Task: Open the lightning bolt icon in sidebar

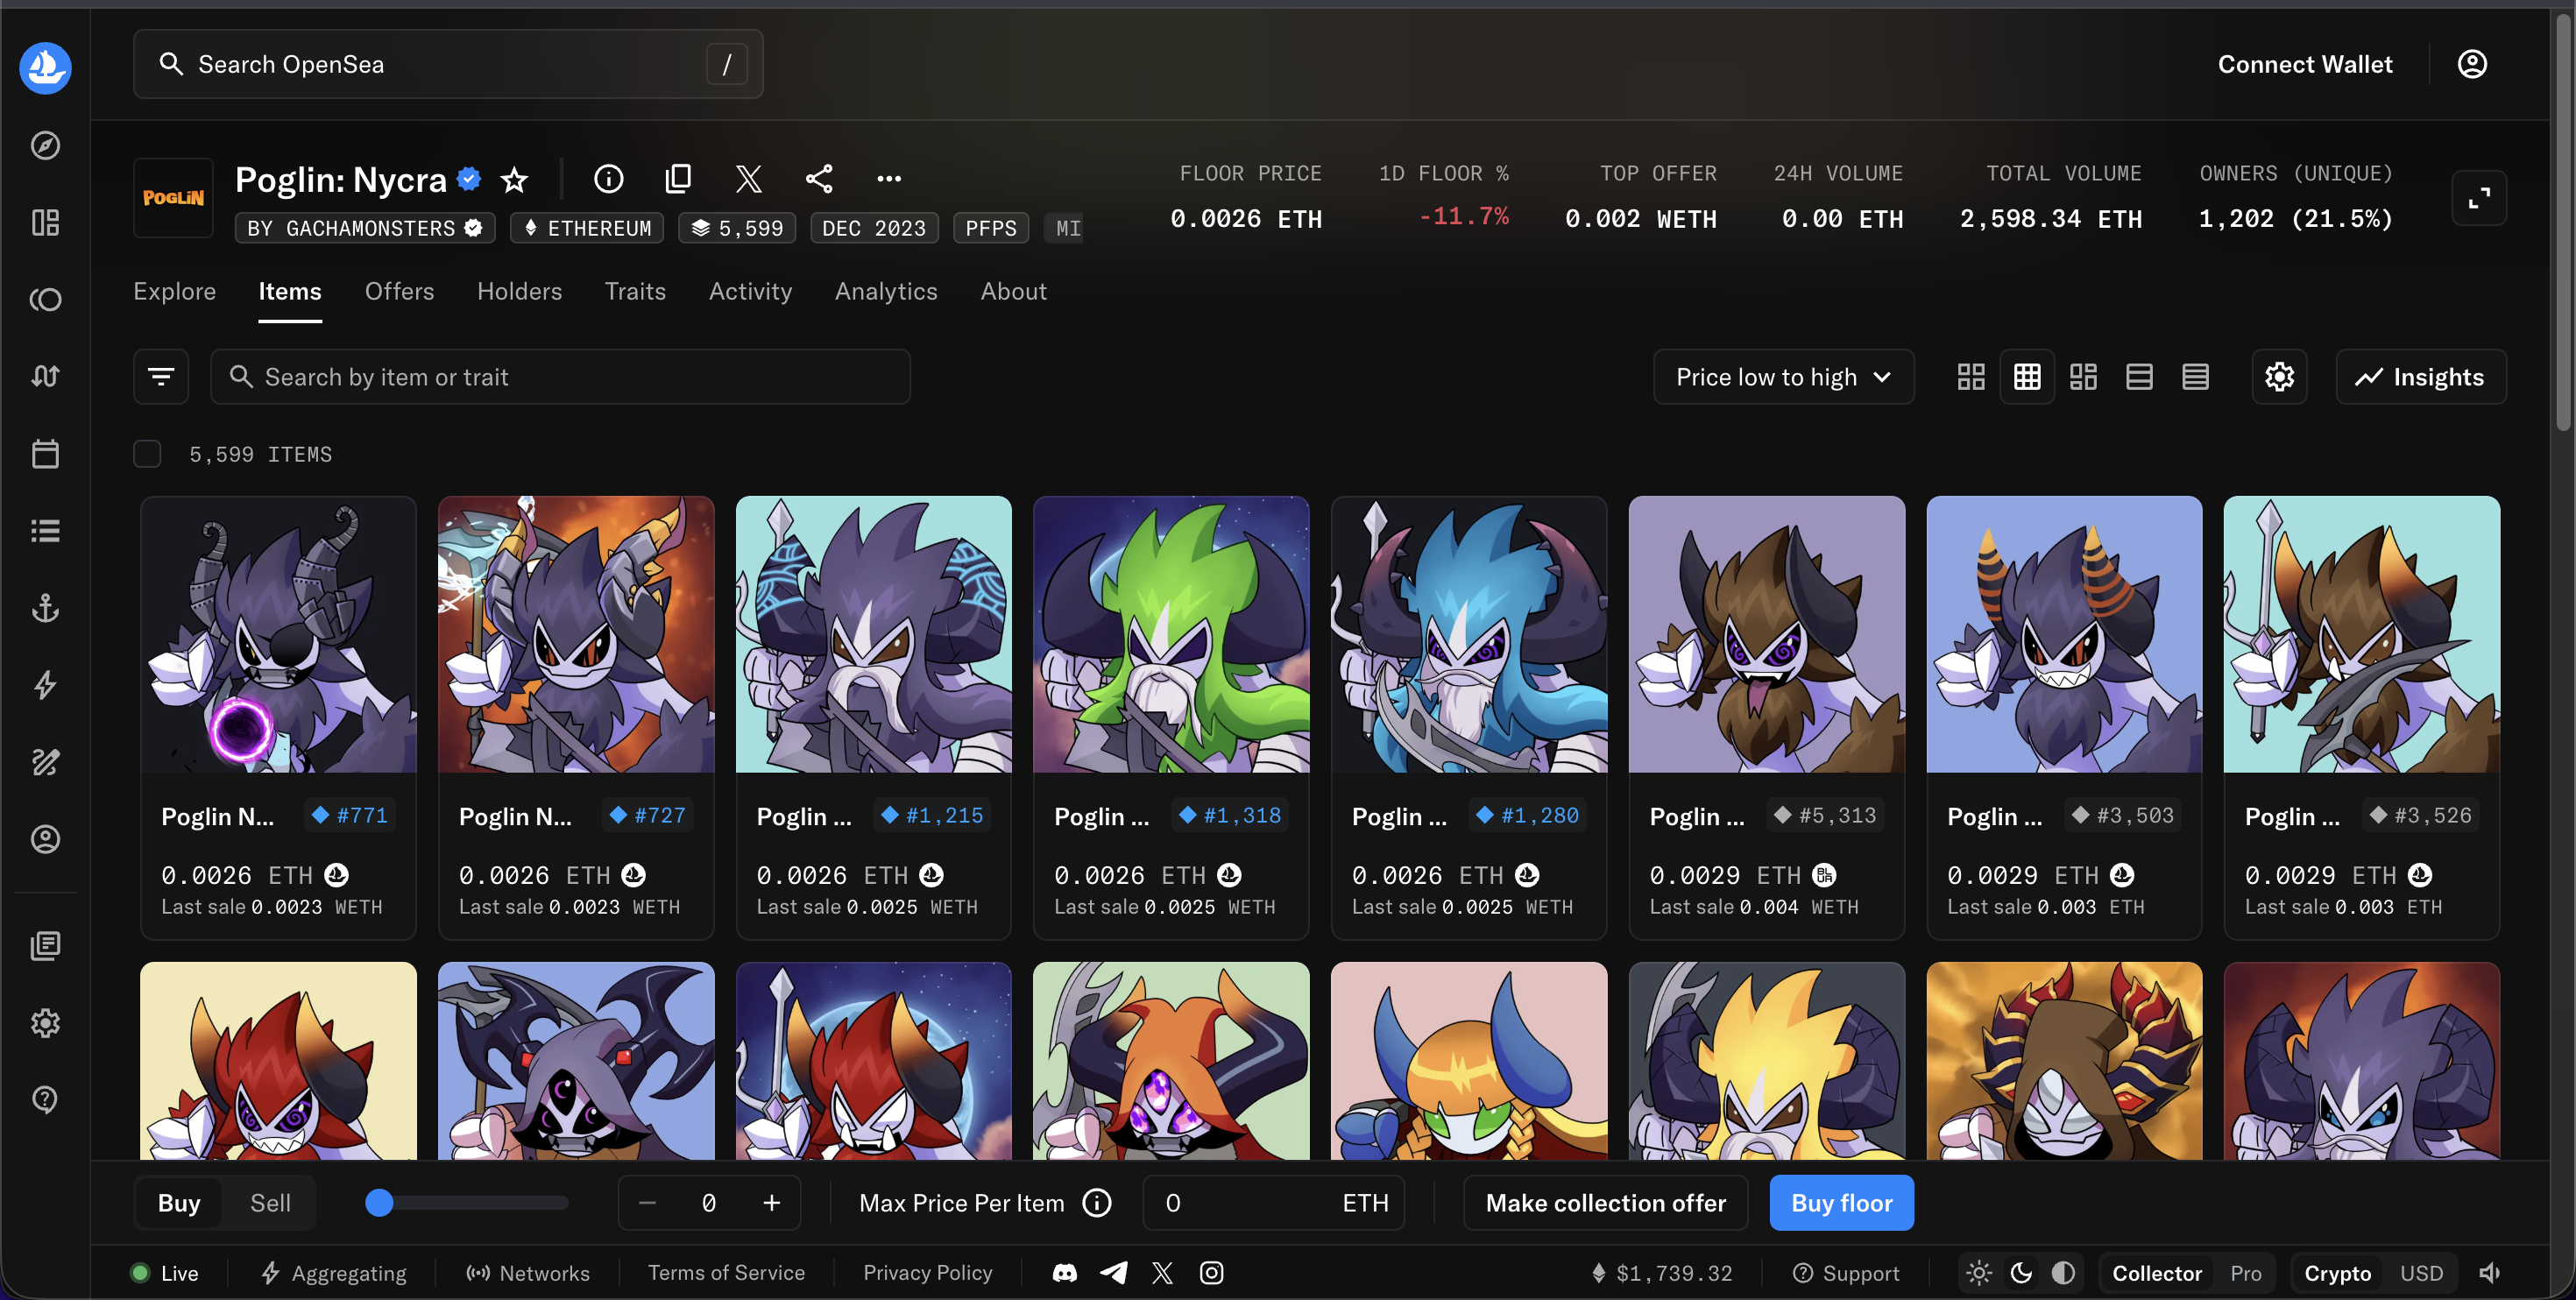Action: (45, 685)
